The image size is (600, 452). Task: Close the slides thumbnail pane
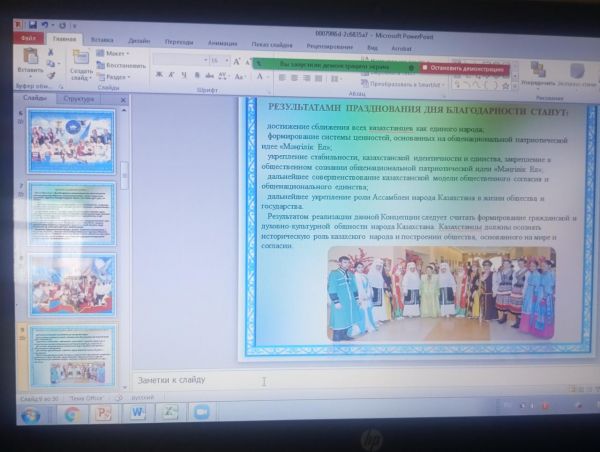123,100
